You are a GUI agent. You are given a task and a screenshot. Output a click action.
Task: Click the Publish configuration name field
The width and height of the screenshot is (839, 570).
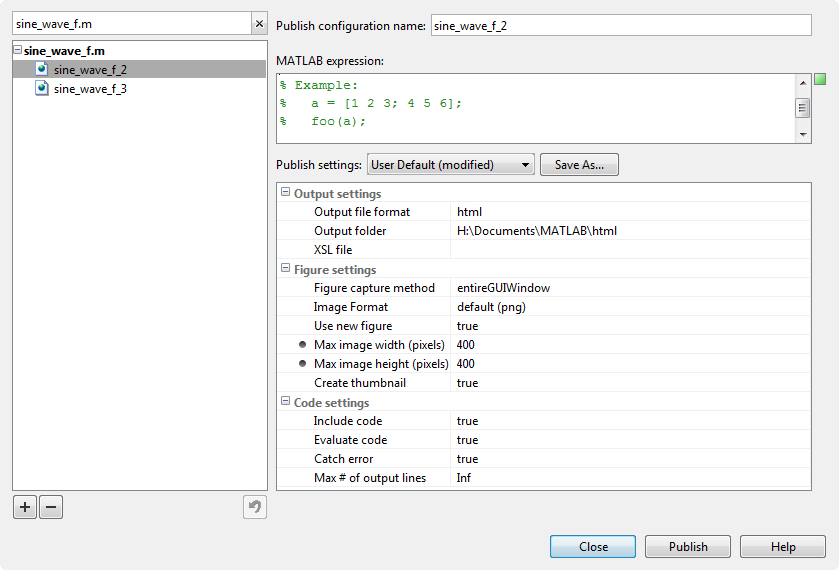coord(621,25)
